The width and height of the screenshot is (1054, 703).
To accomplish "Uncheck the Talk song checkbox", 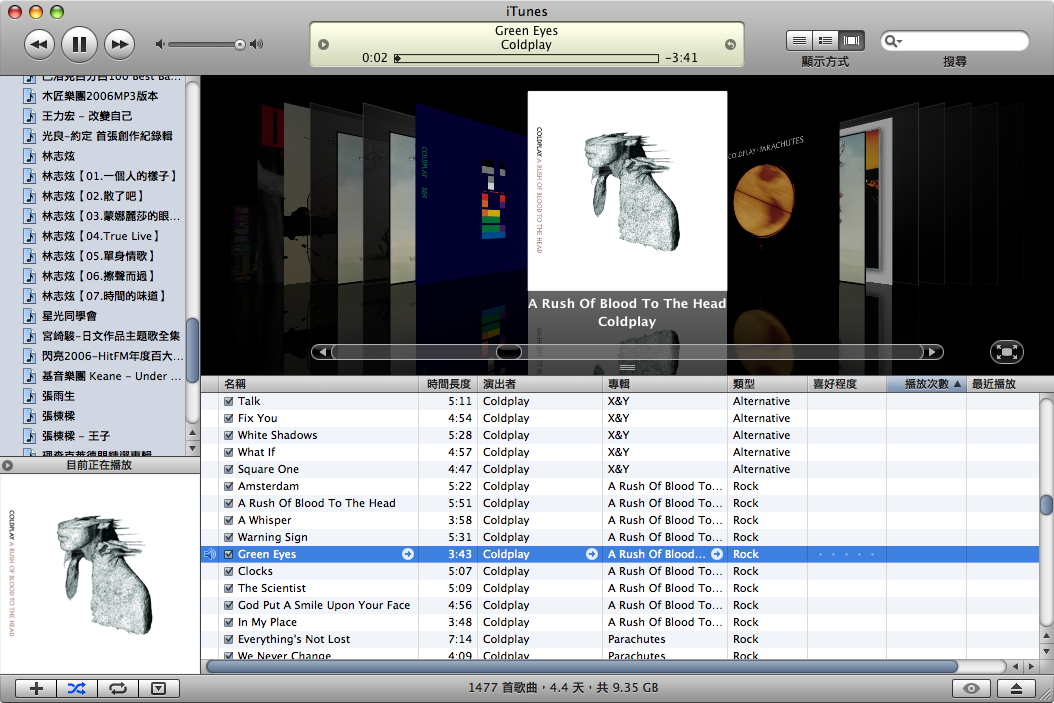I will click(229, 401).
